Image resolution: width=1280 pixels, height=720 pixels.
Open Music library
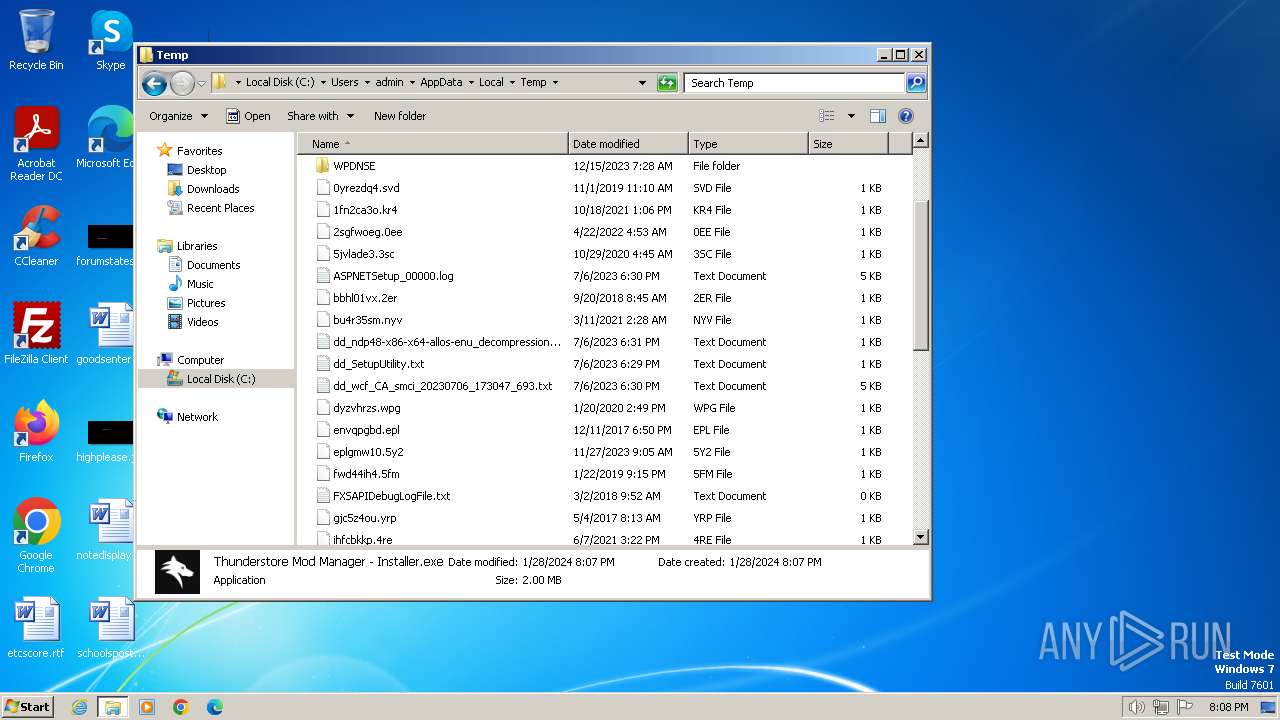(200, 284)
